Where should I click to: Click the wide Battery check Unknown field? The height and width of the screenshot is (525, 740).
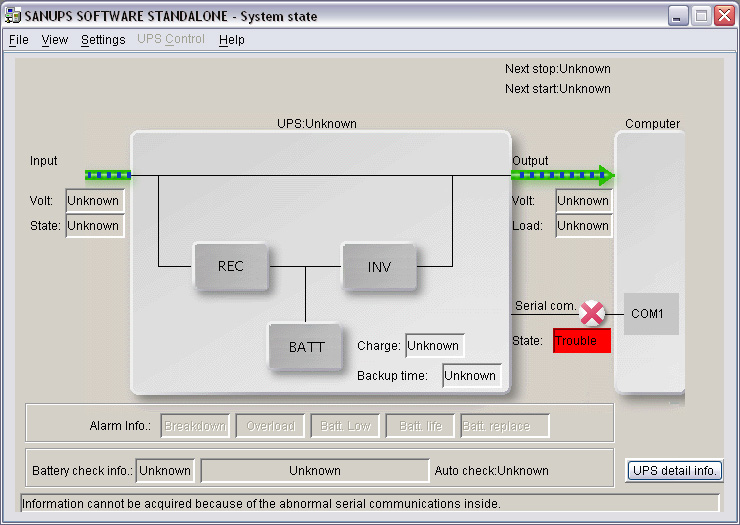click(x=315, y=471)
